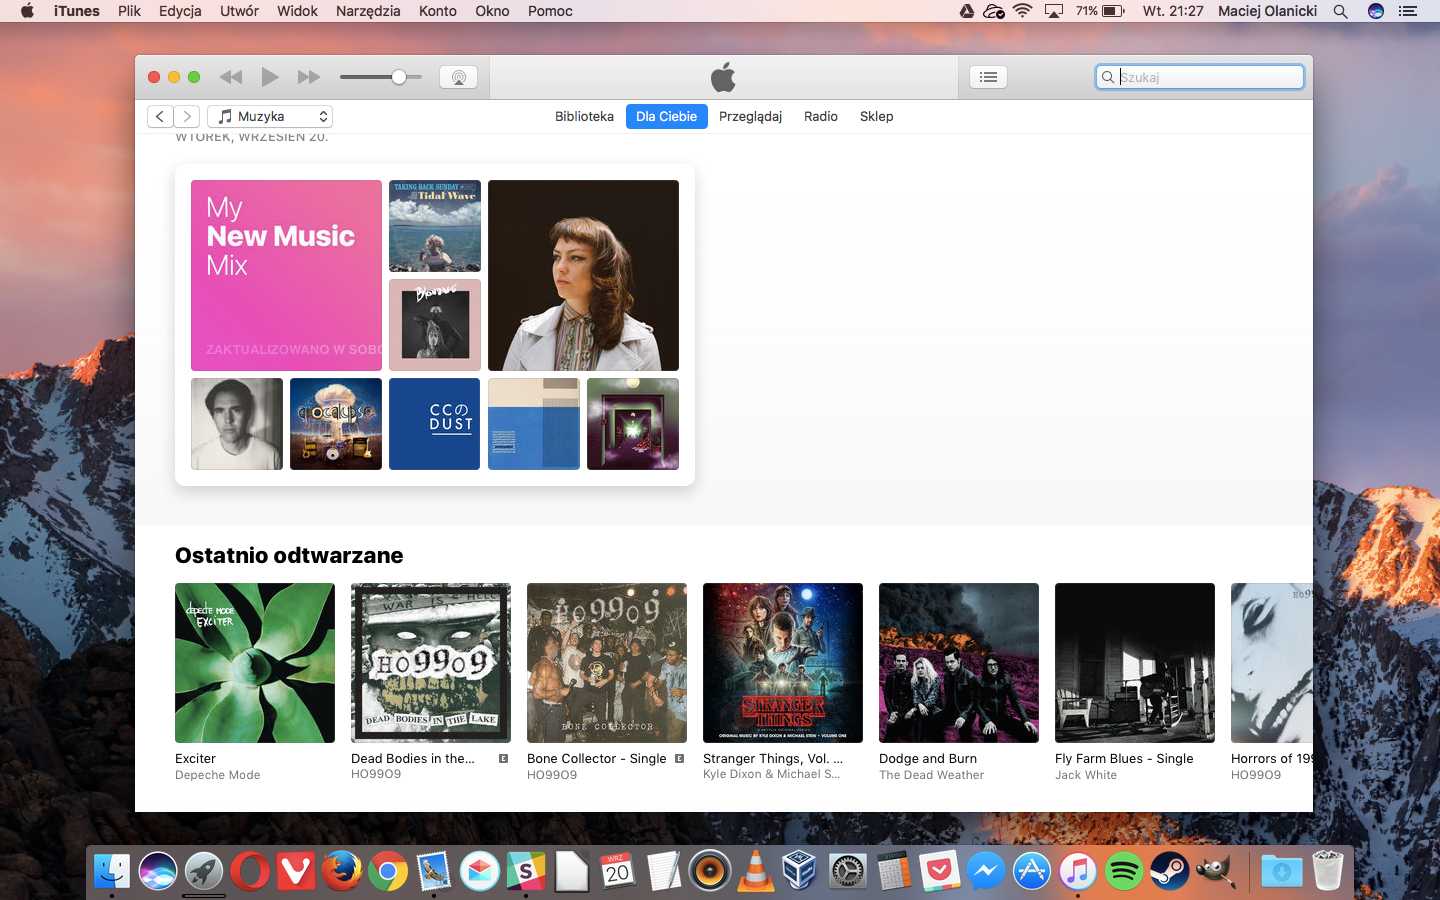
Task: Skip forward with the Next track button
Action: pyautogui.click(x=309, y=77)
